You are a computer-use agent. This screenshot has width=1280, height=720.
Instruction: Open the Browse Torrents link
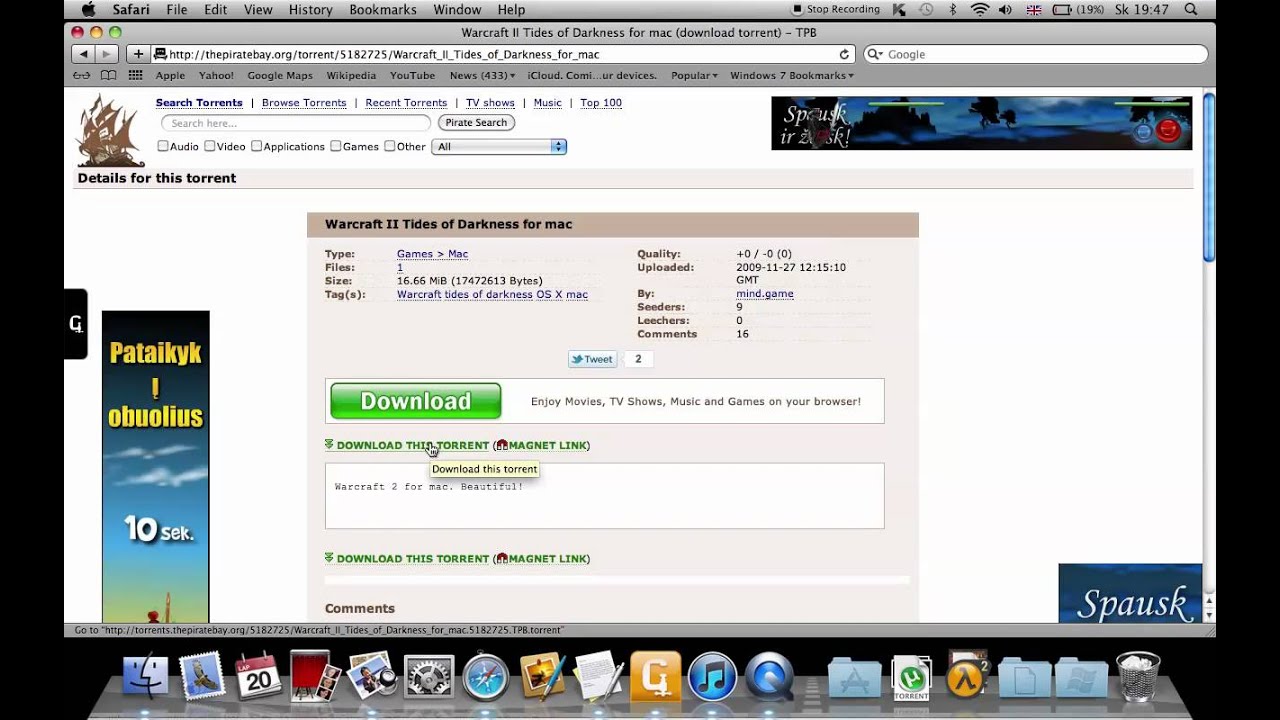point(304,103)
